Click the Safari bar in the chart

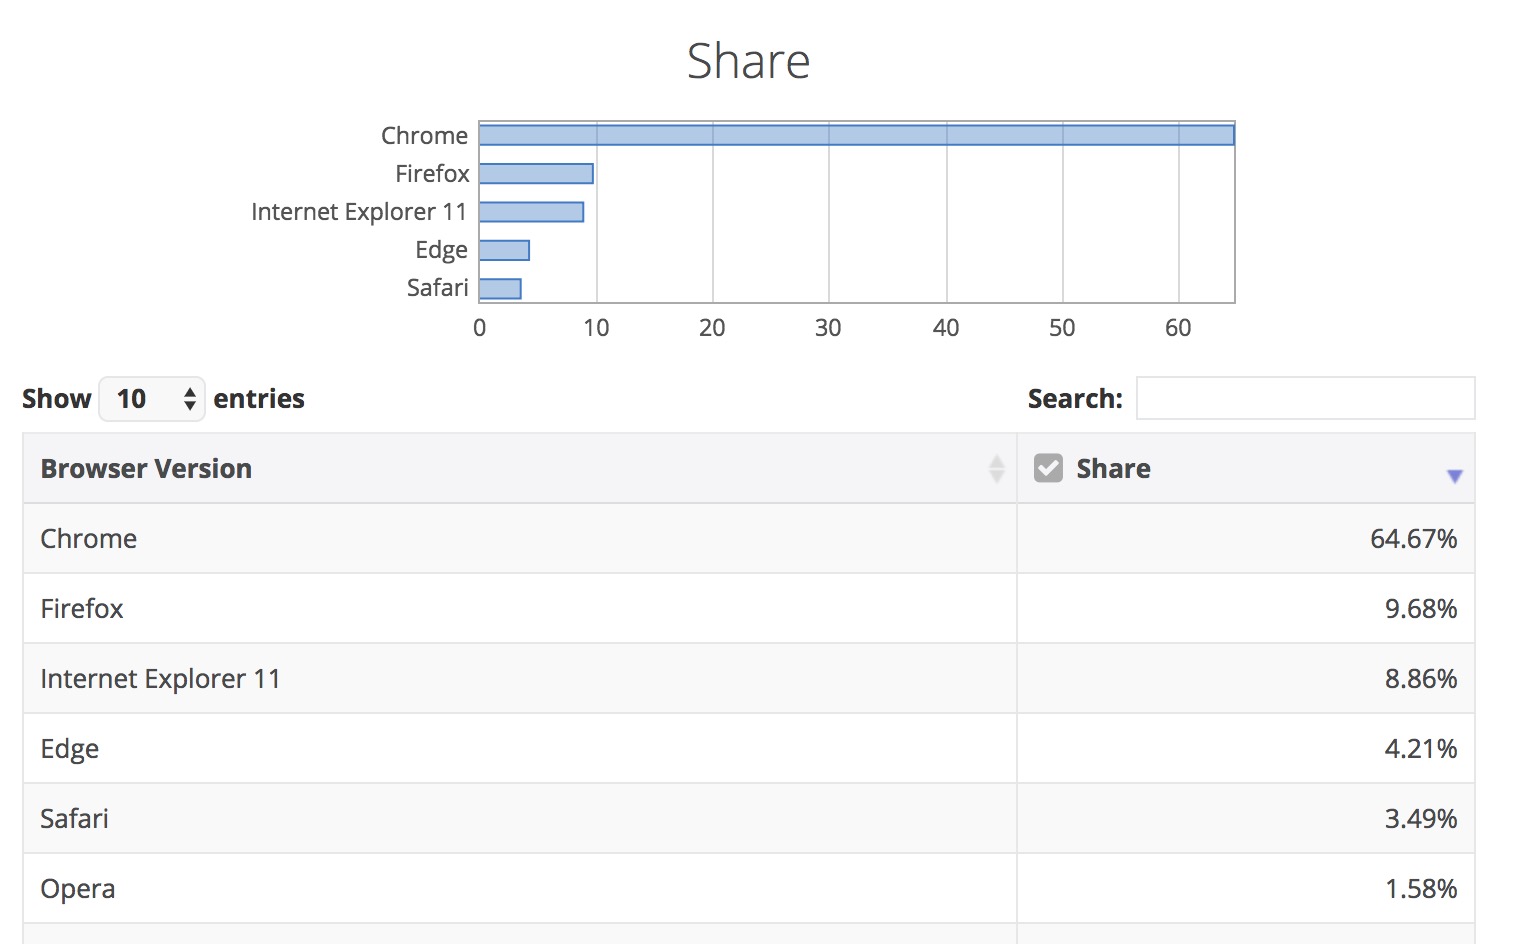[500, 289]
